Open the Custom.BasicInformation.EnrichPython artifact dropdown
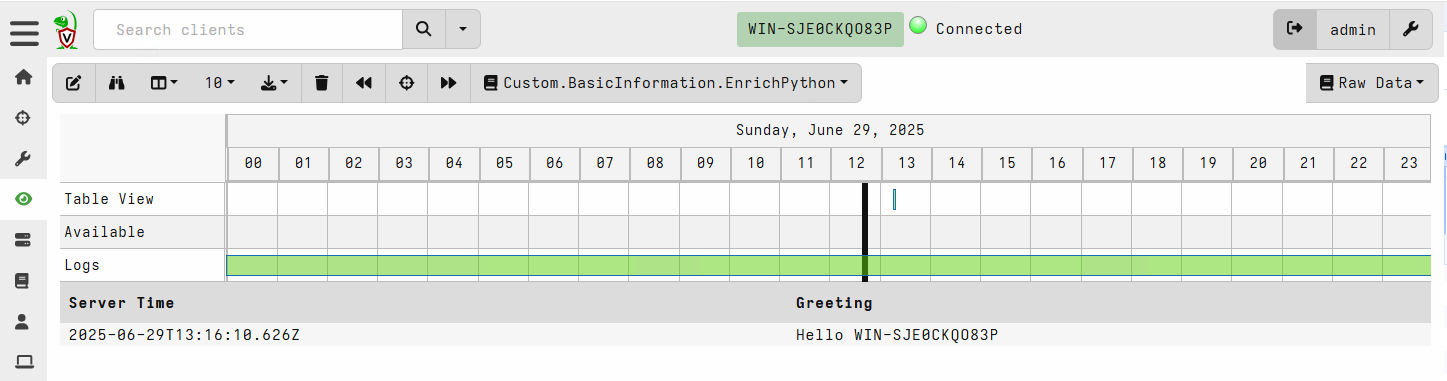 (x=666, y=83)
